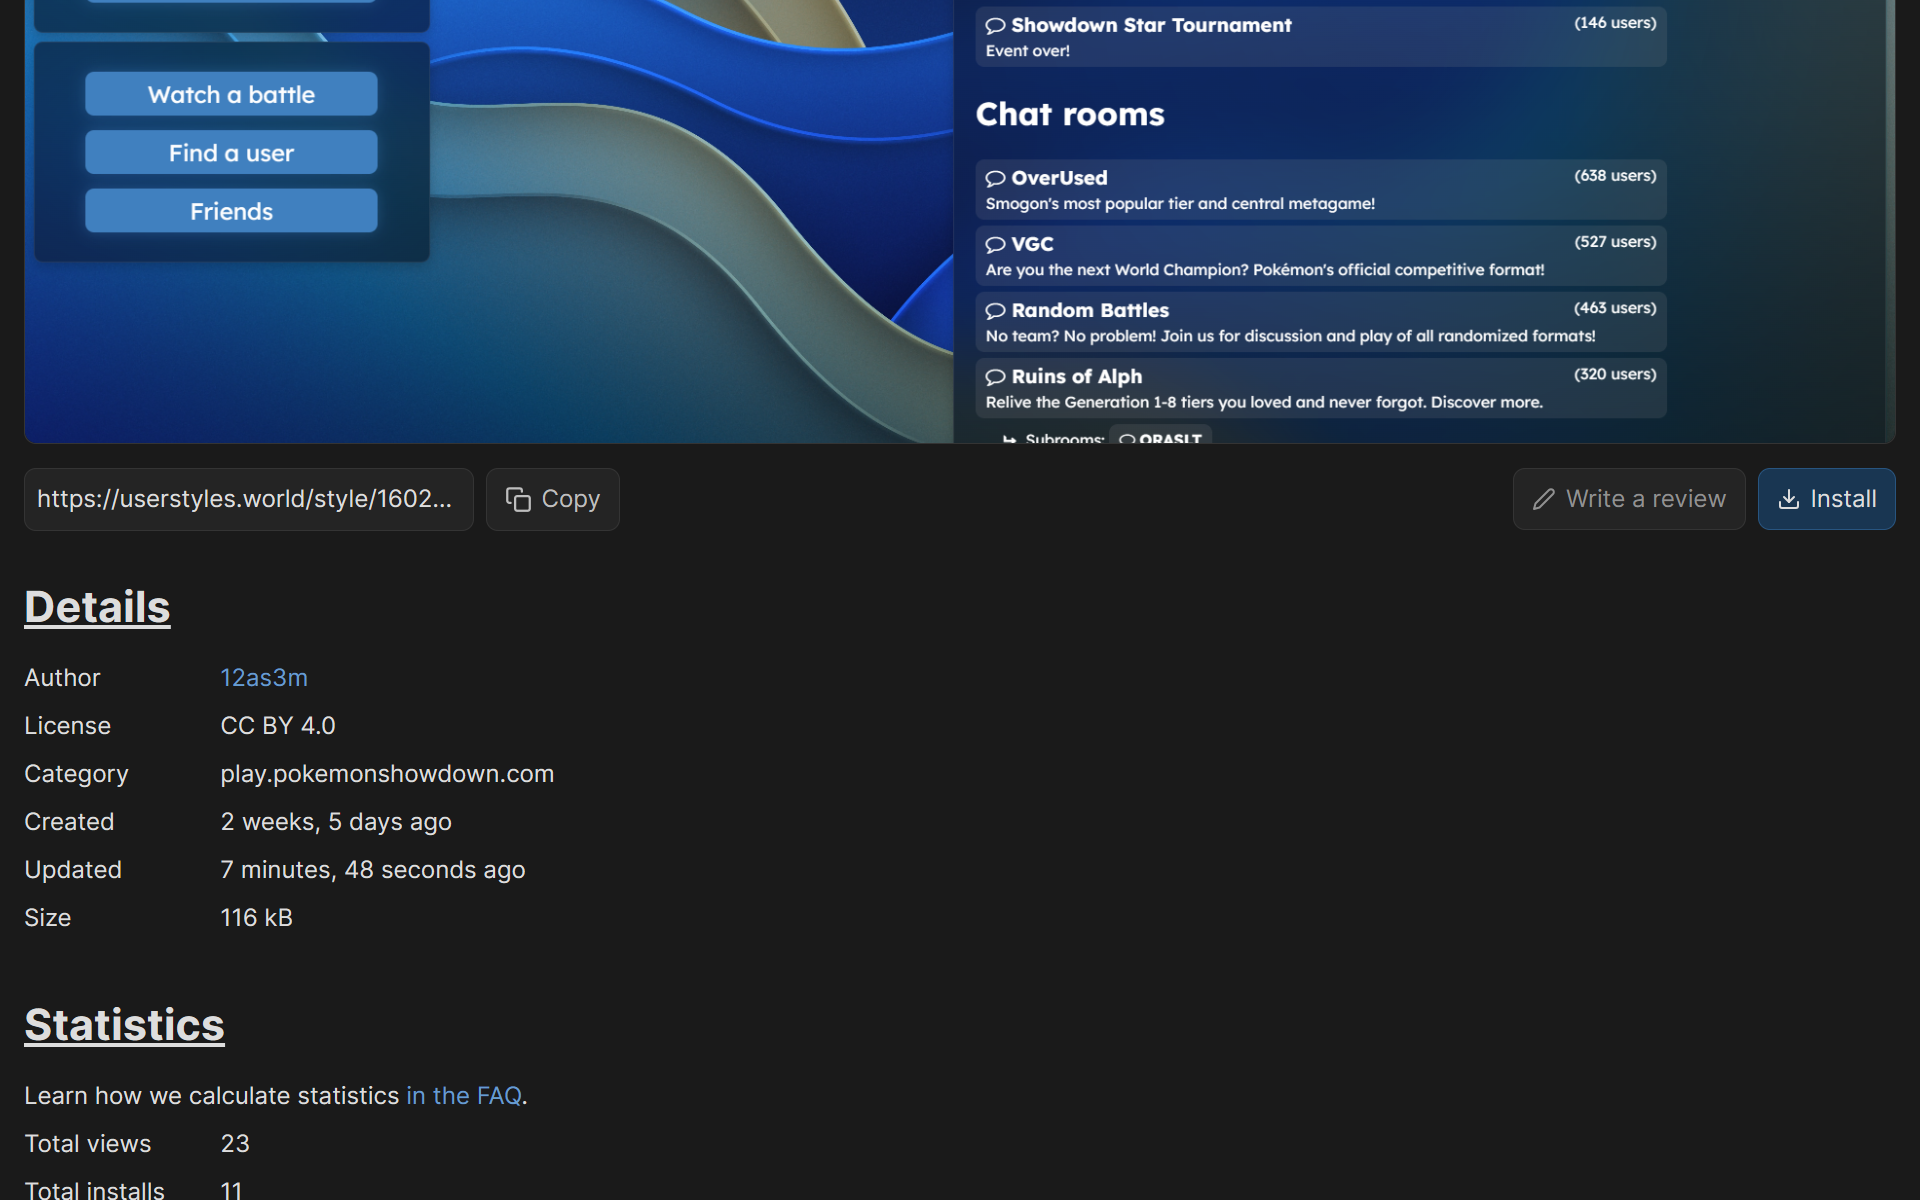Screen dimensions: 1920x1200
Task: Click the 'License' label
Action: pos(68,726)
